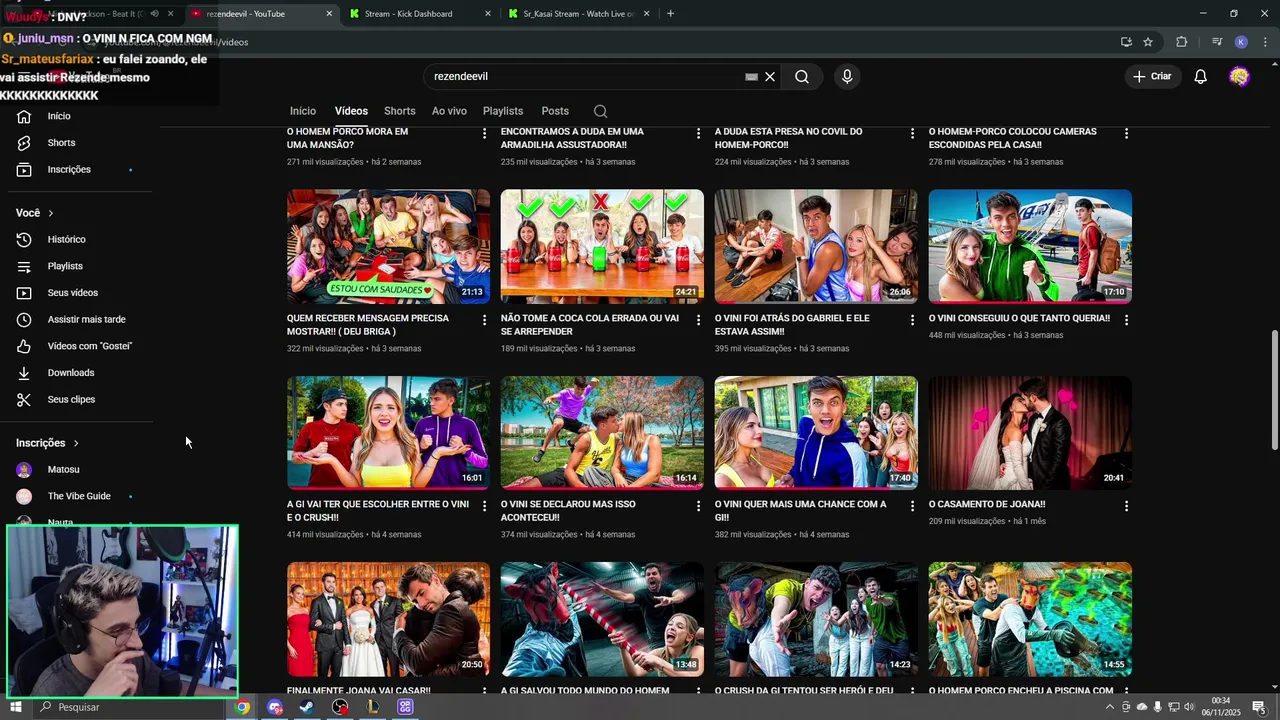Open Steam from the taskbar

coord(307,707)
